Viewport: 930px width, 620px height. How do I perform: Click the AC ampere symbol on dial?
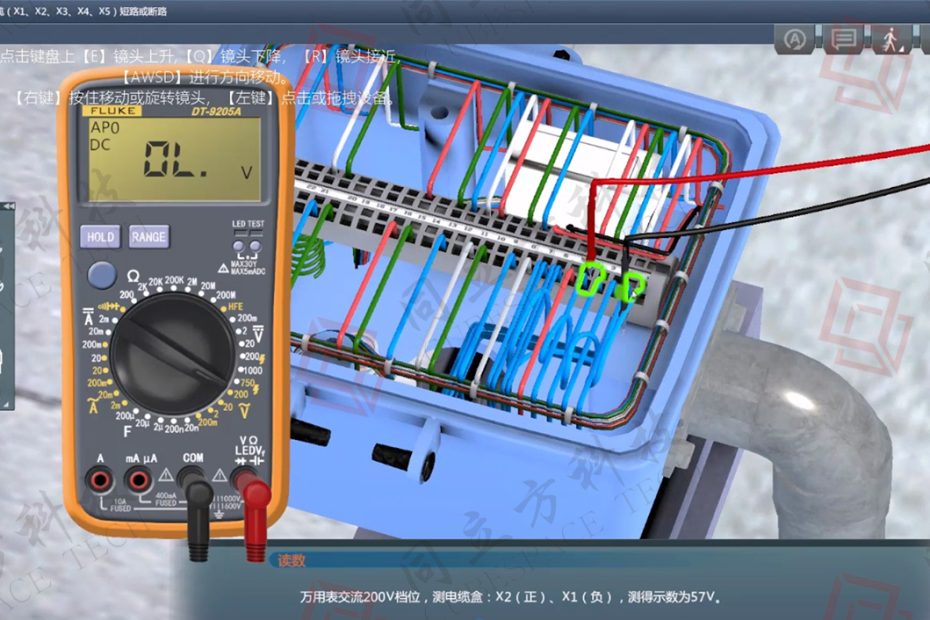tap(93, 406)
